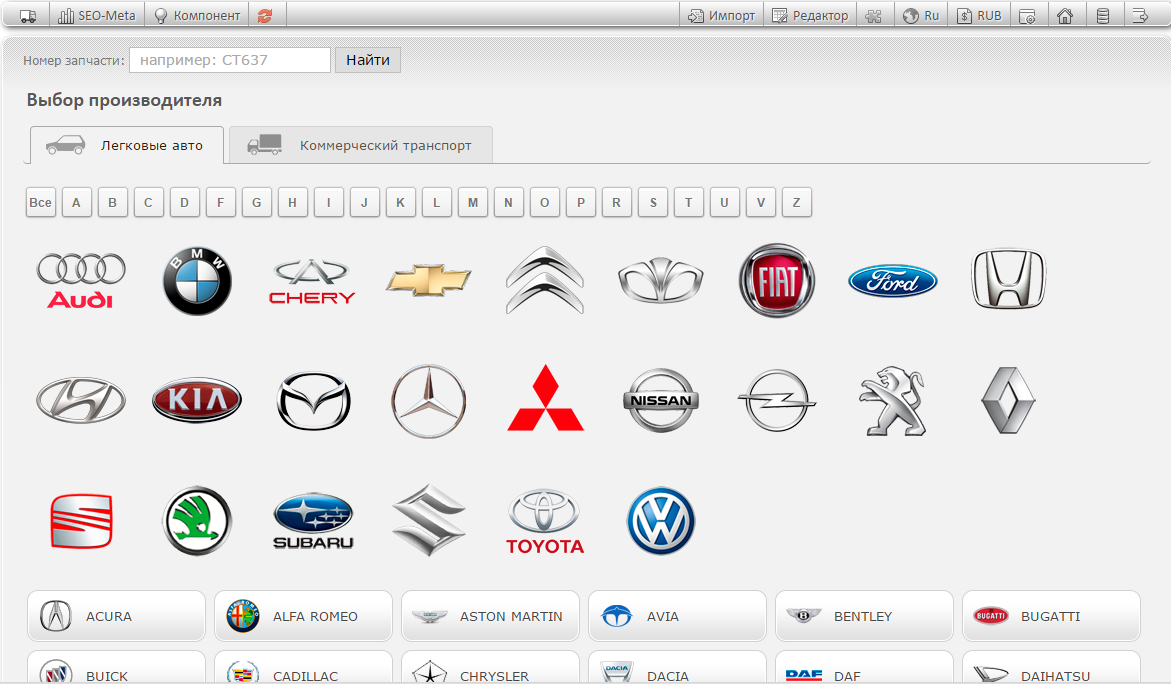1171x684 pixels.
Task: Select the Kia logo
Action: click(197, 400)
